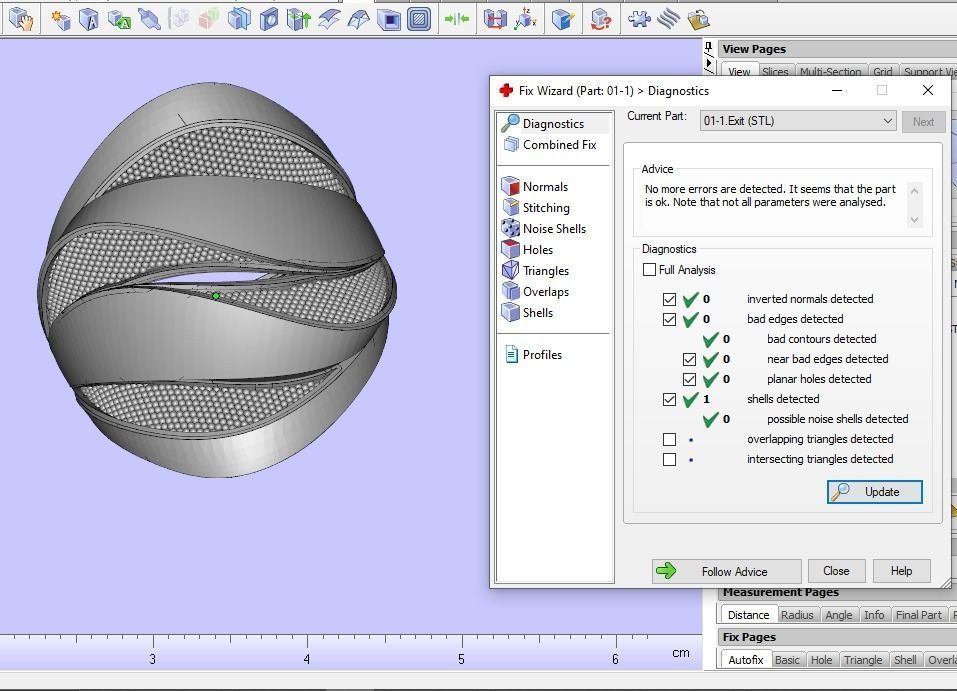Image resolution: width=957 pixels, height=691 pixels.
Task: Click the XYZ axes orientation icon
Action: (525, 20)
